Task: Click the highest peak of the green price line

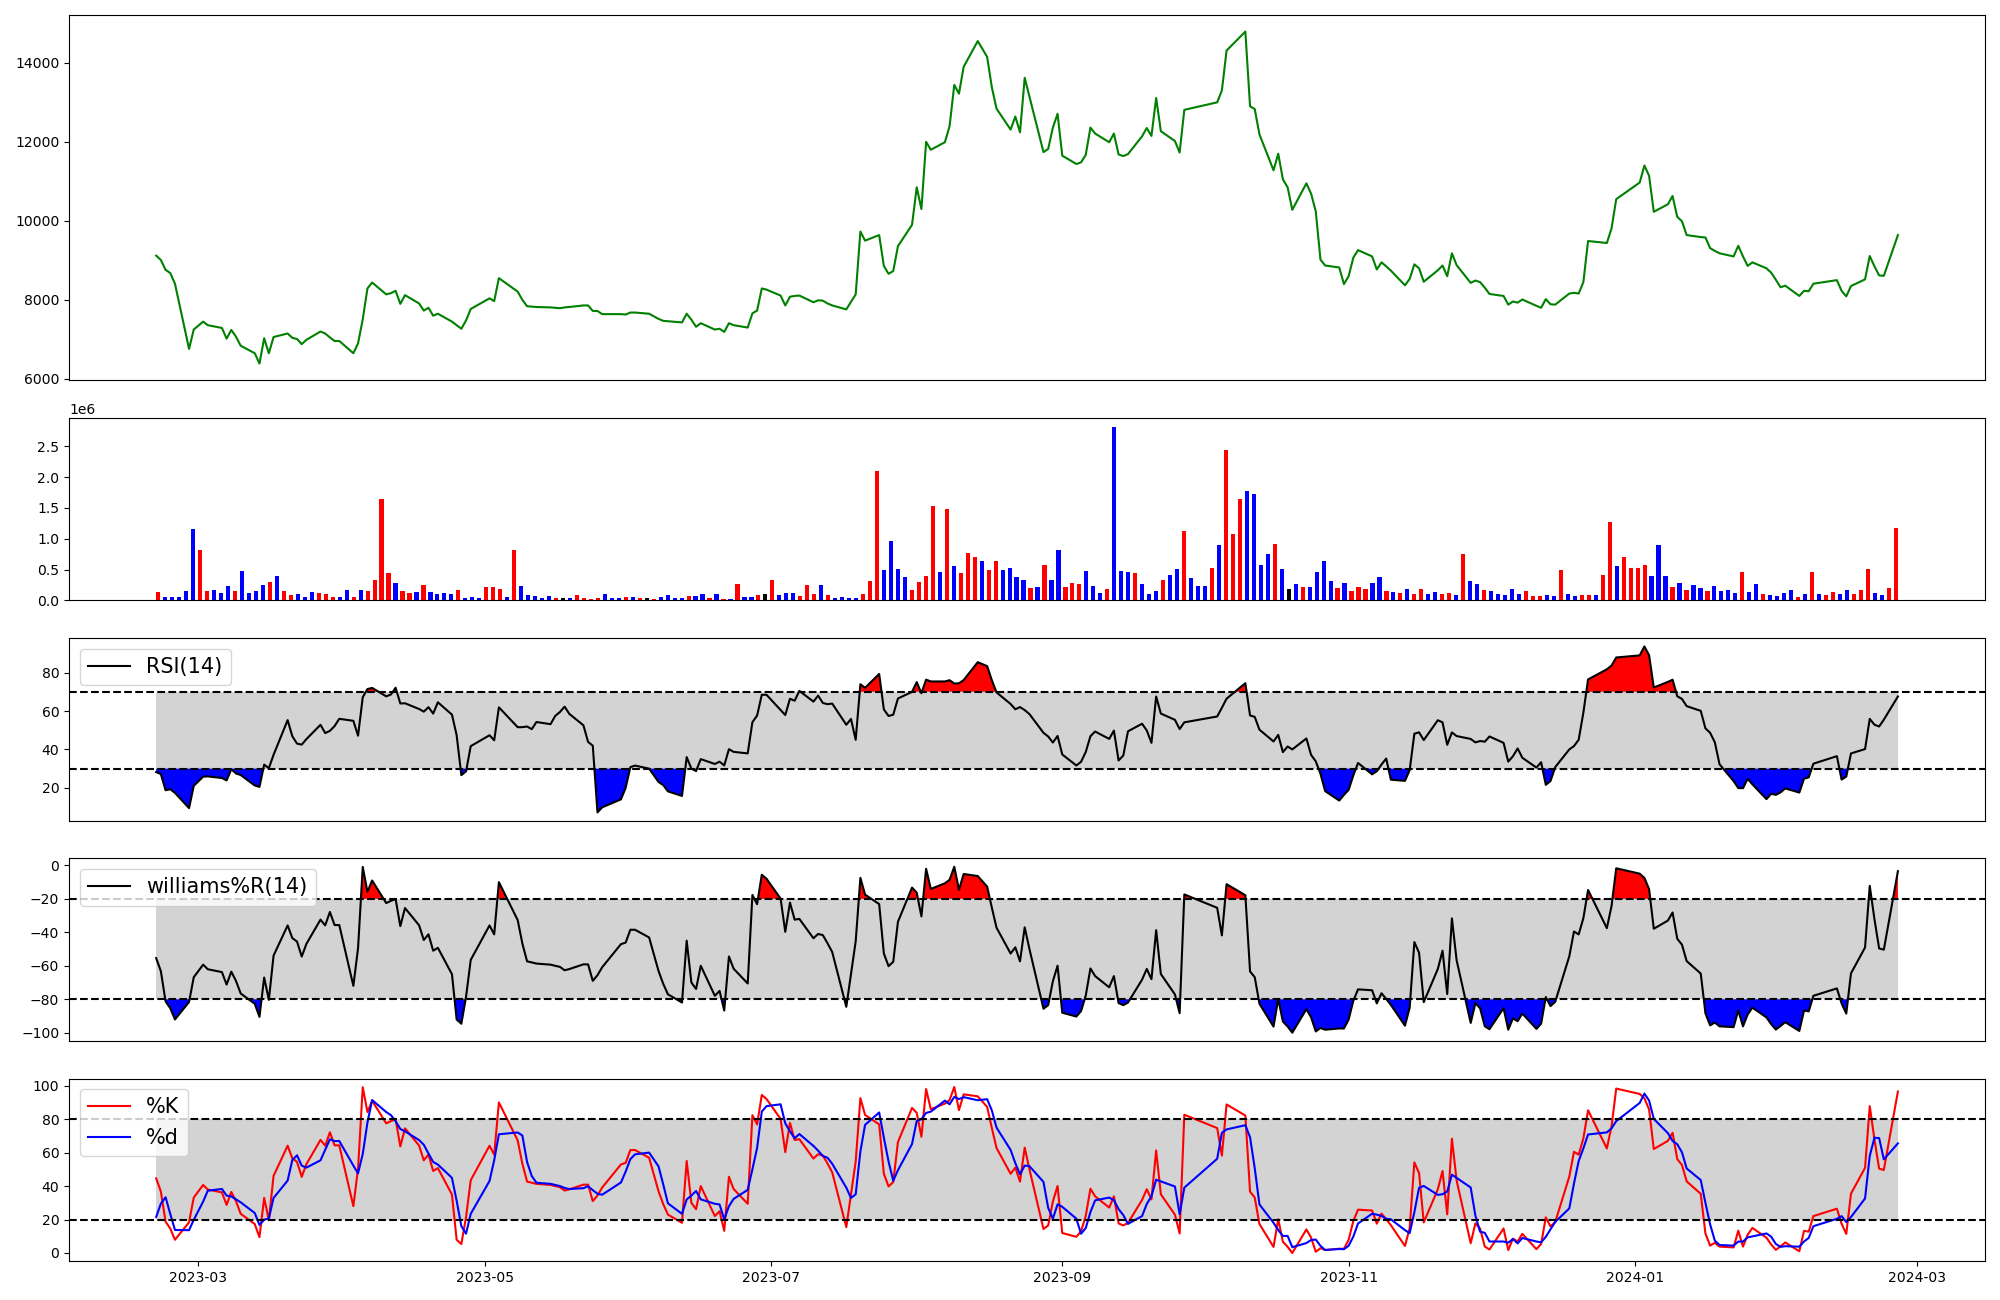Action: (1245, 32)
